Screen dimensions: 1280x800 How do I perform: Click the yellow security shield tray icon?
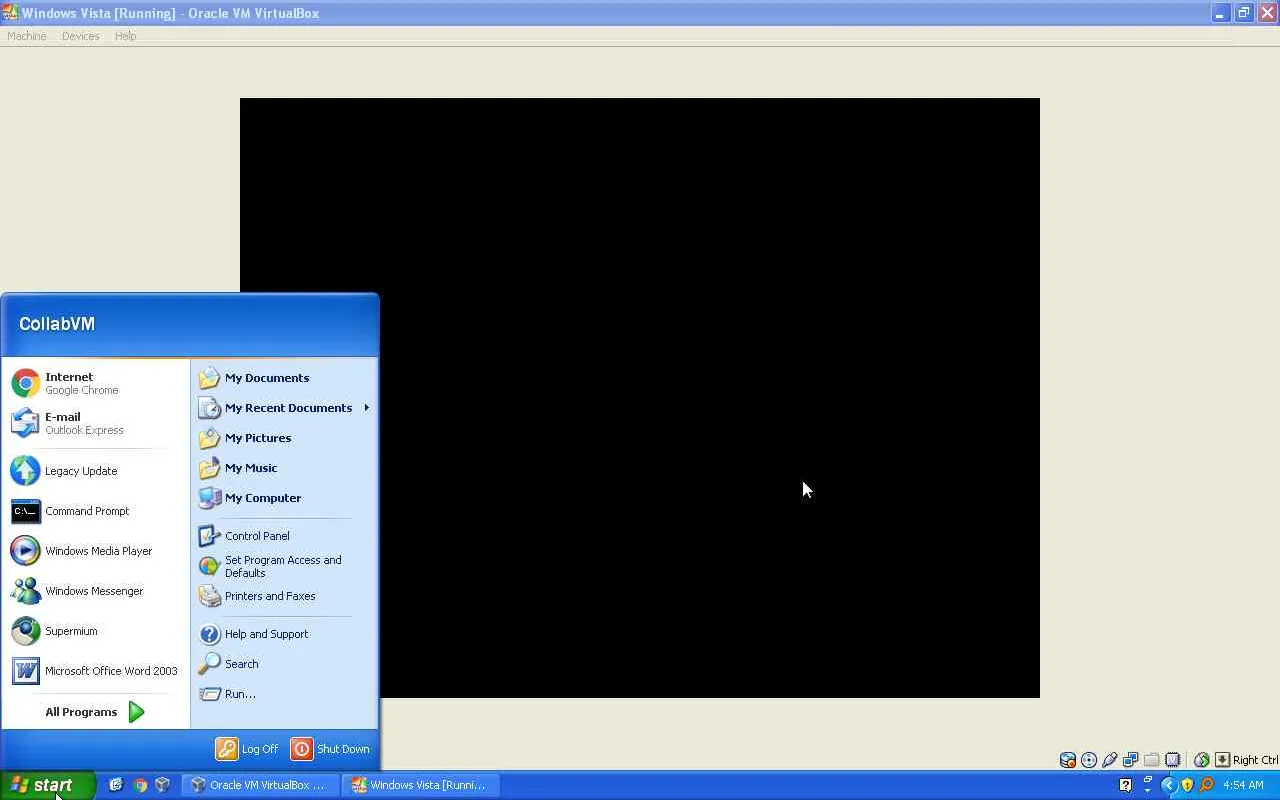click(x=1187, y=785)
